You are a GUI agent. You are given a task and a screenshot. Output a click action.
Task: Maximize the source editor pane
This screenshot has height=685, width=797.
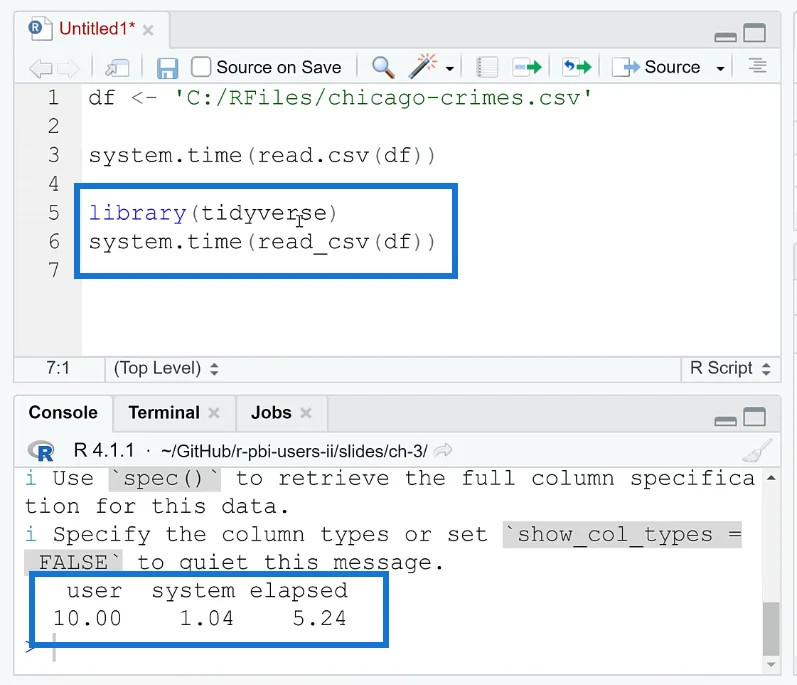(754, 33)
